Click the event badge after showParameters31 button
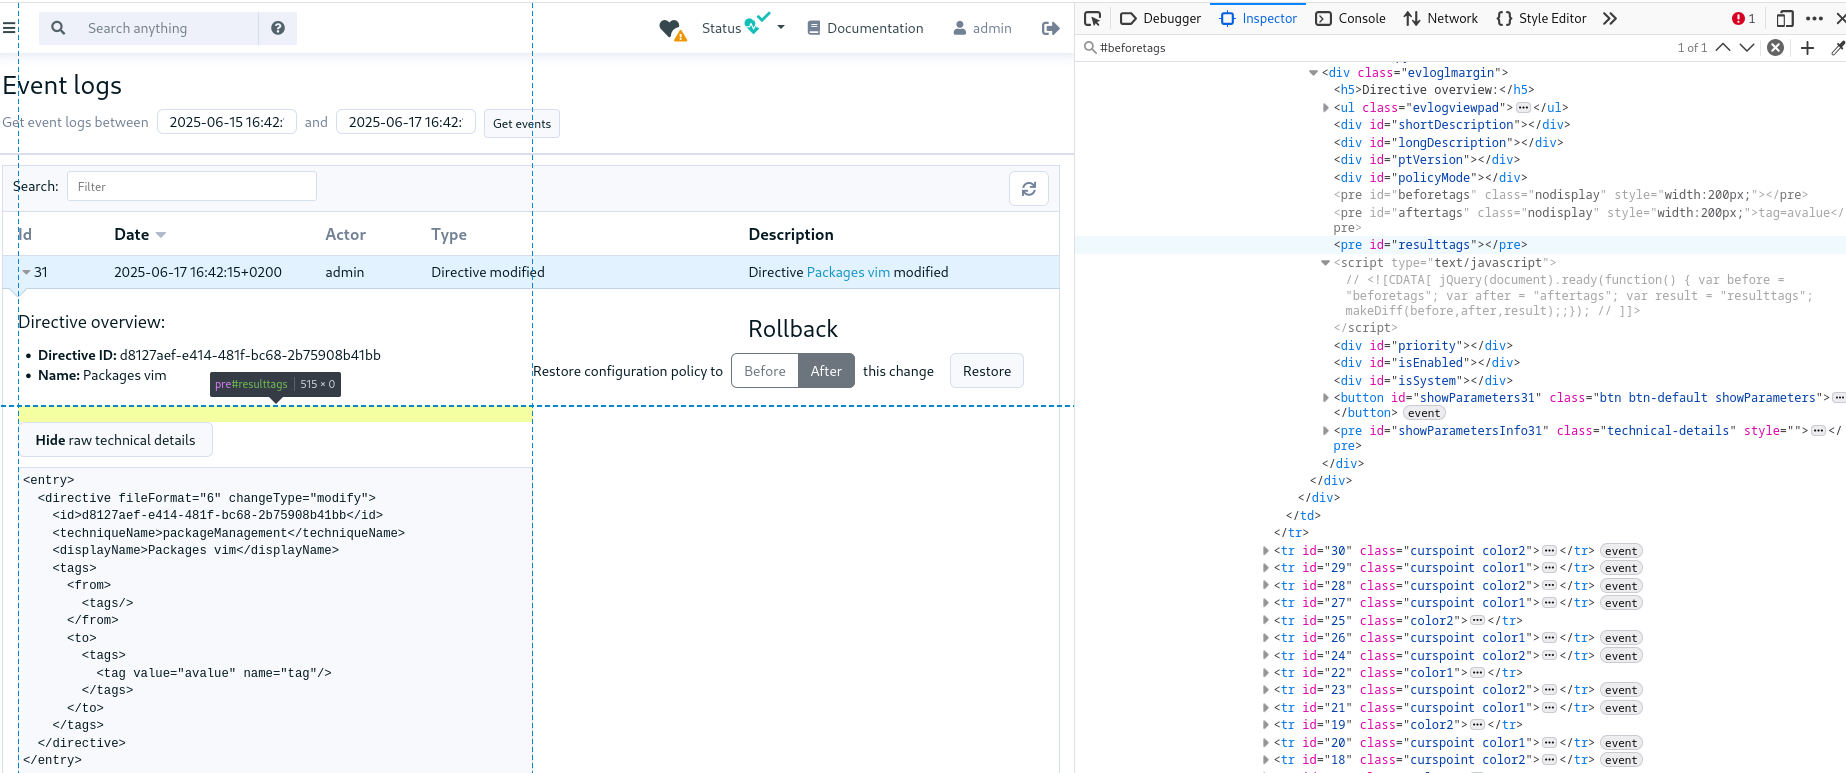The width and height of the screenshot is (1846, 773). [x=1424, y=413]
